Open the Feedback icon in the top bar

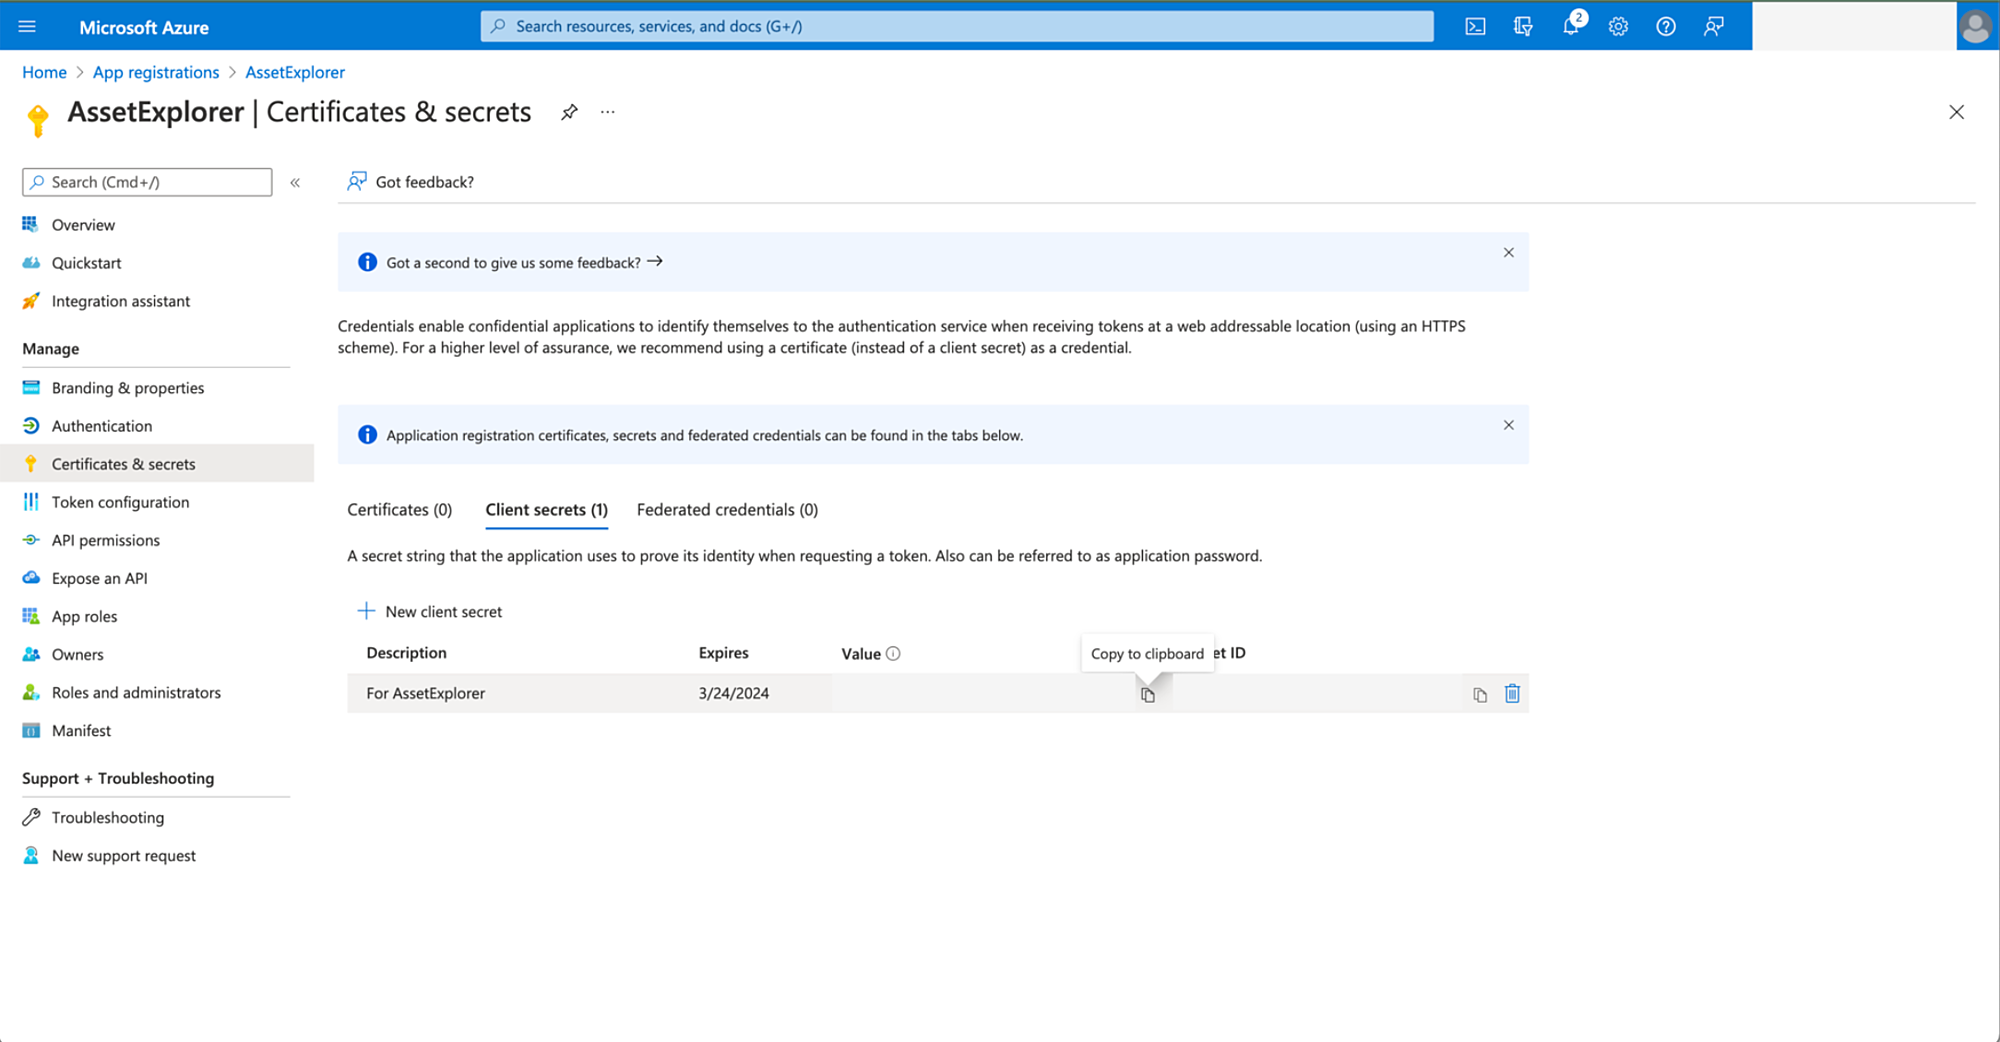click(1713, 26)
